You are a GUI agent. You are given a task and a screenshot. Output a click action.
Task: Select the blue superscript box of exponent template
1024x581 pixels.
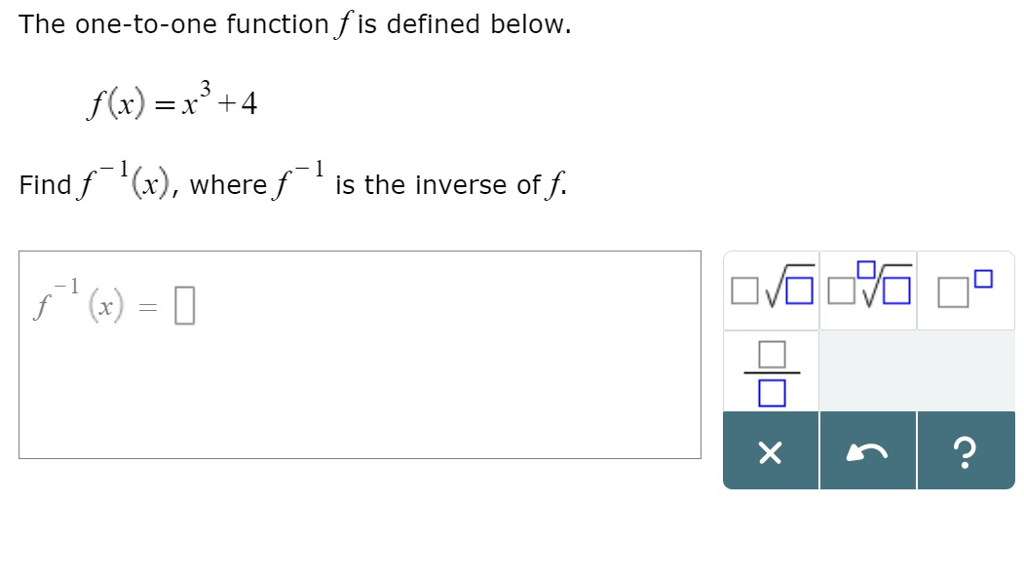[982, 277]
